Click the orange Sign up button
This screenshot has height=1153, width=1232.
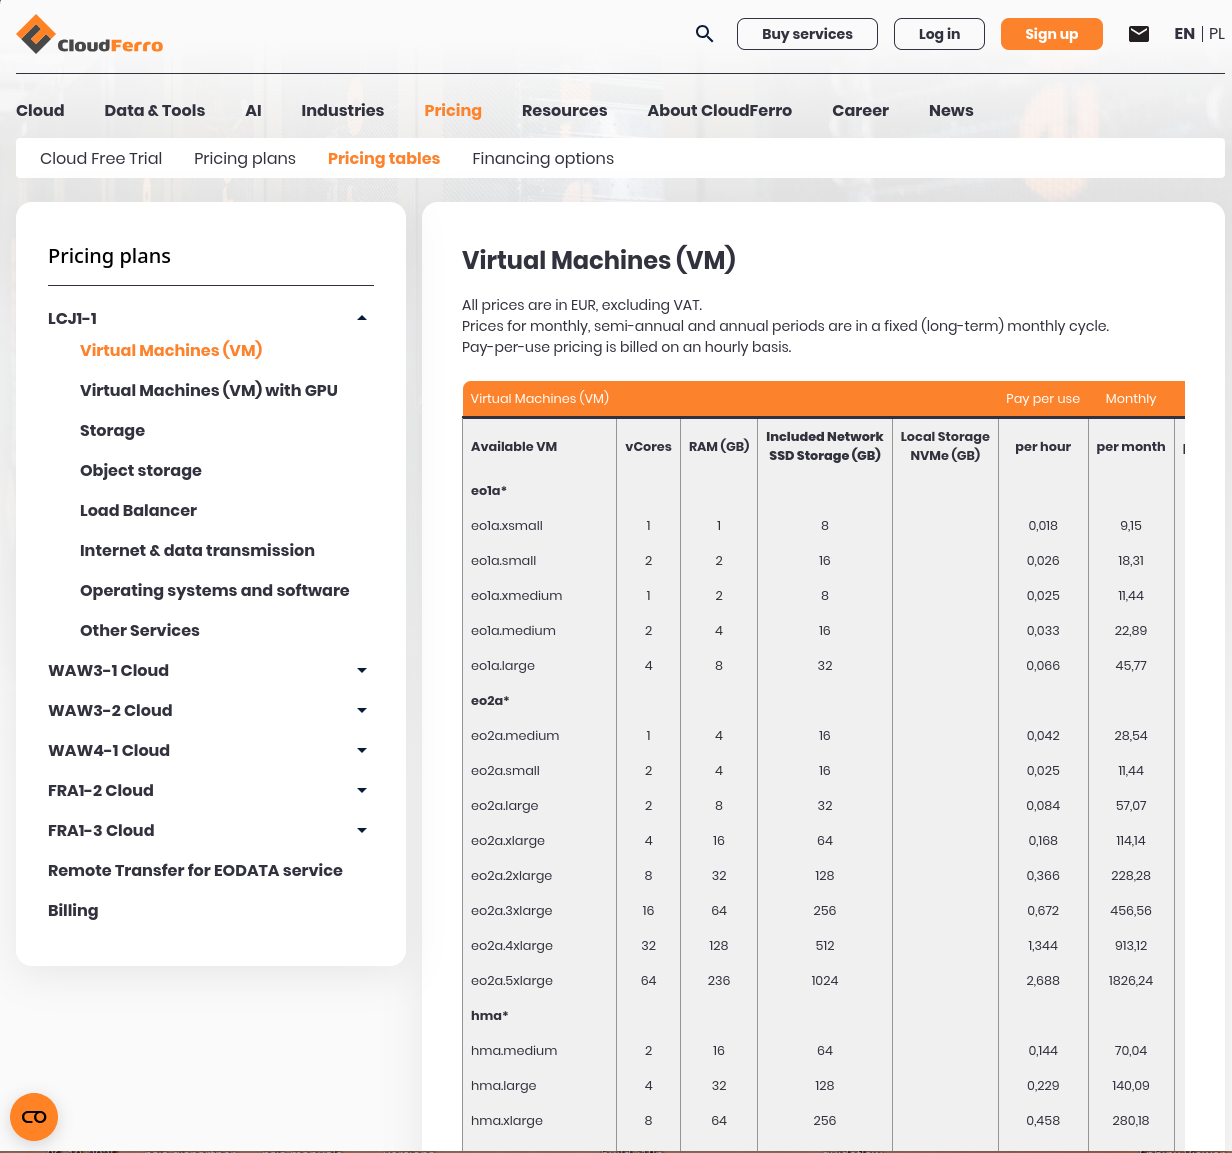point(1052,34)
